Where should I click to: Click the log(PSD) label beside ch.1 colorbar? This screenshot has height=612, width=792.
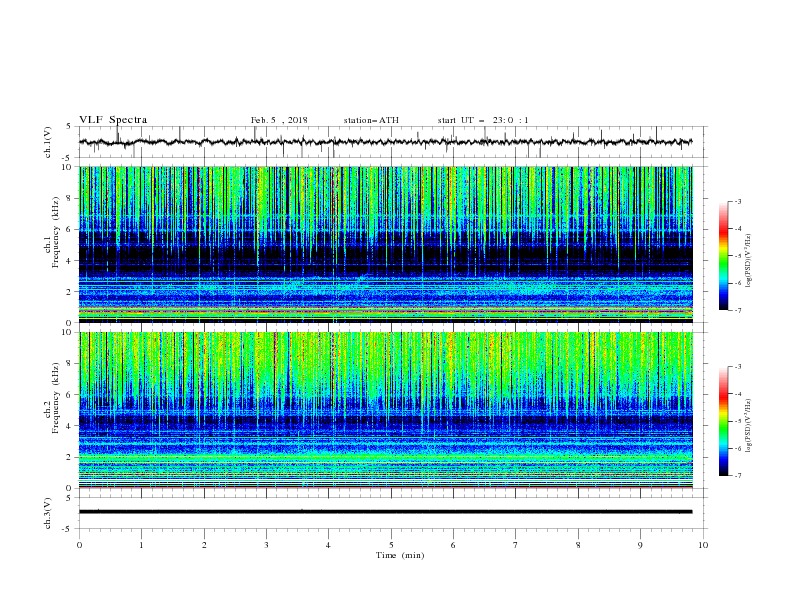pos(748,261)
